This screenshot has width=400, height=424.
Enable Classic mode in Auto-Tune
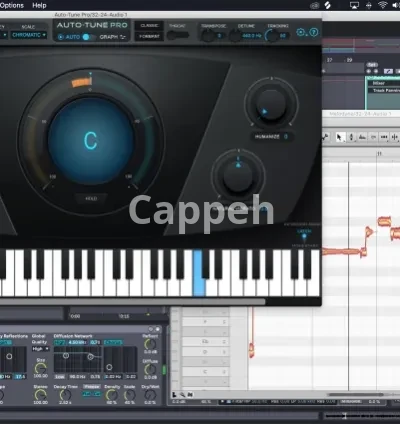pyautogui.click(x=149, y=26)
